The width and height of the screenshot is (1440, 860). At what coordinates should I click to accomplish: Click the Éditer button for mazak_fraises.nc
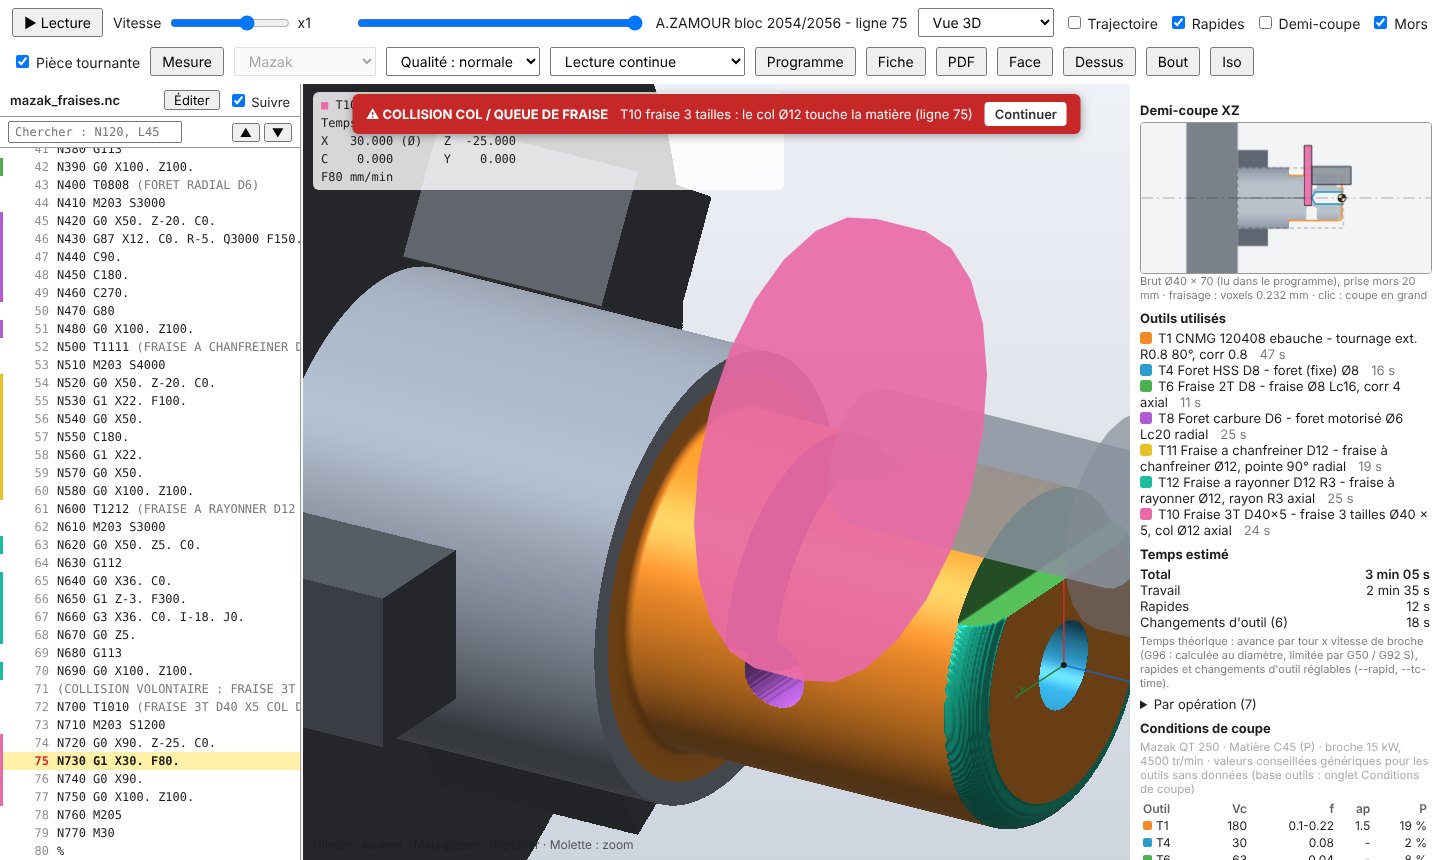point(192,100)
